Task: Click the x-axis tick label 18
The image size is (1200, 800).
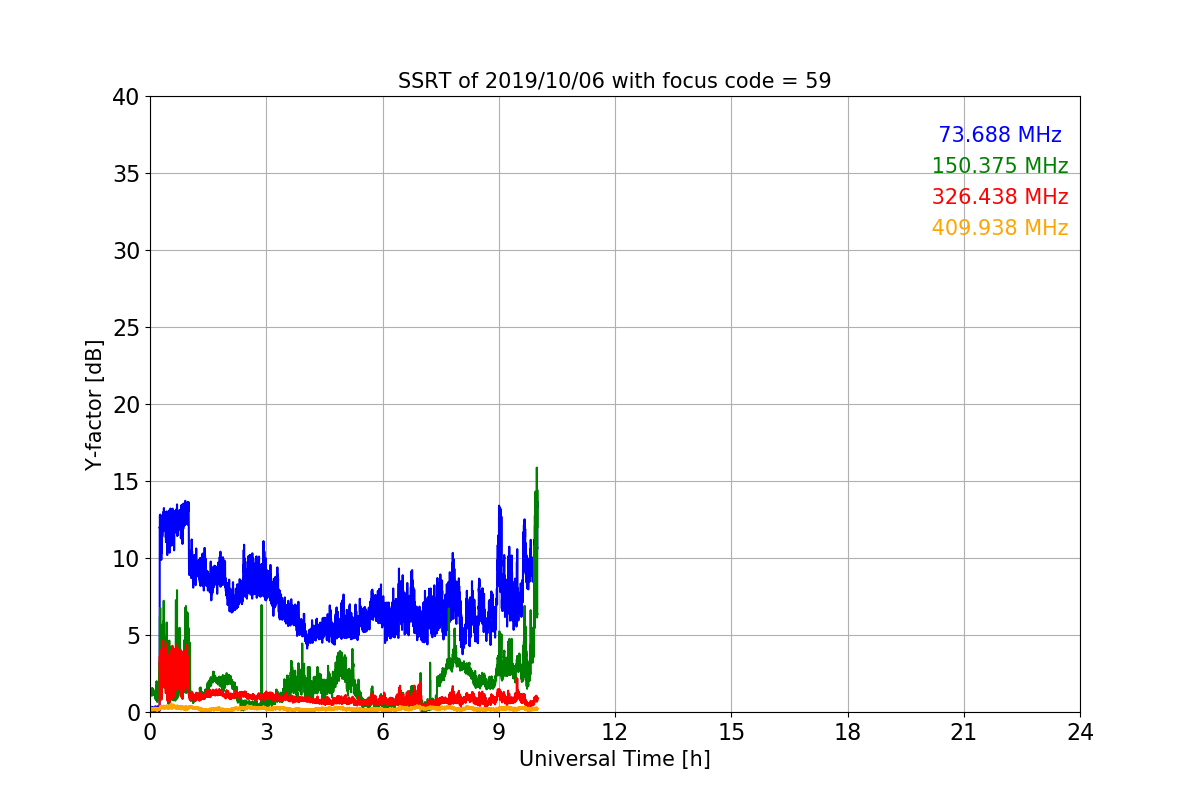Action: tap(847, 732)
